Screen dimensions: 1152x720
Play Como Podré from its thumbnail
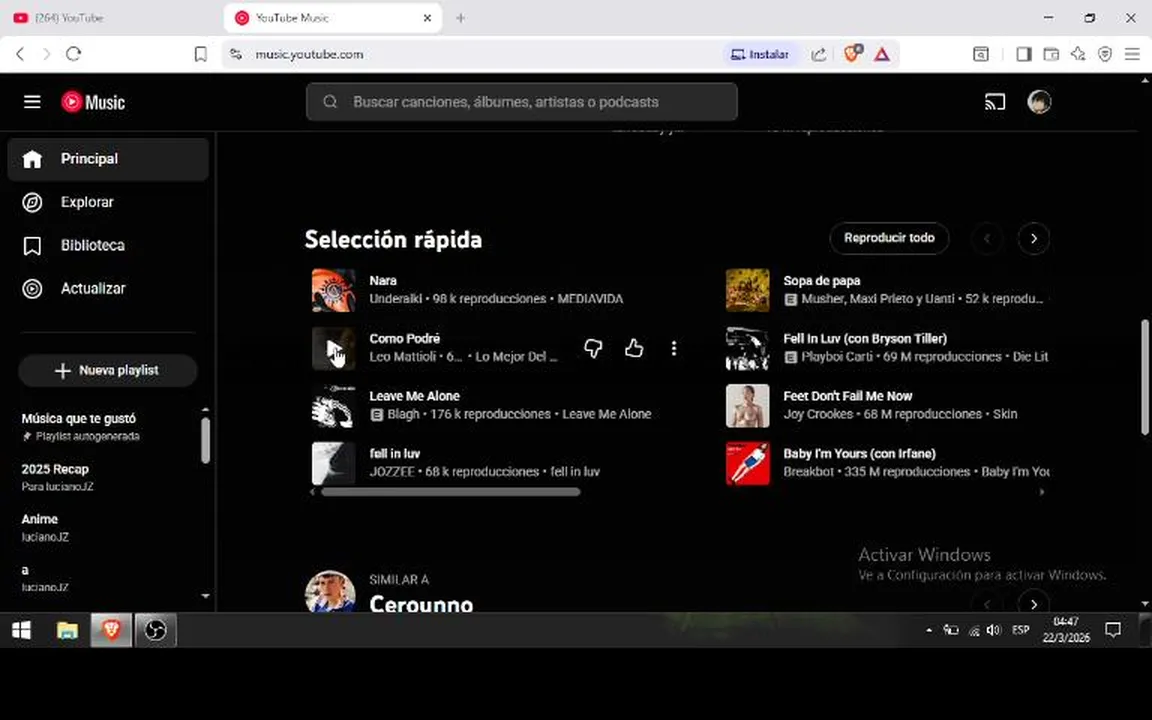click(334, 348)
